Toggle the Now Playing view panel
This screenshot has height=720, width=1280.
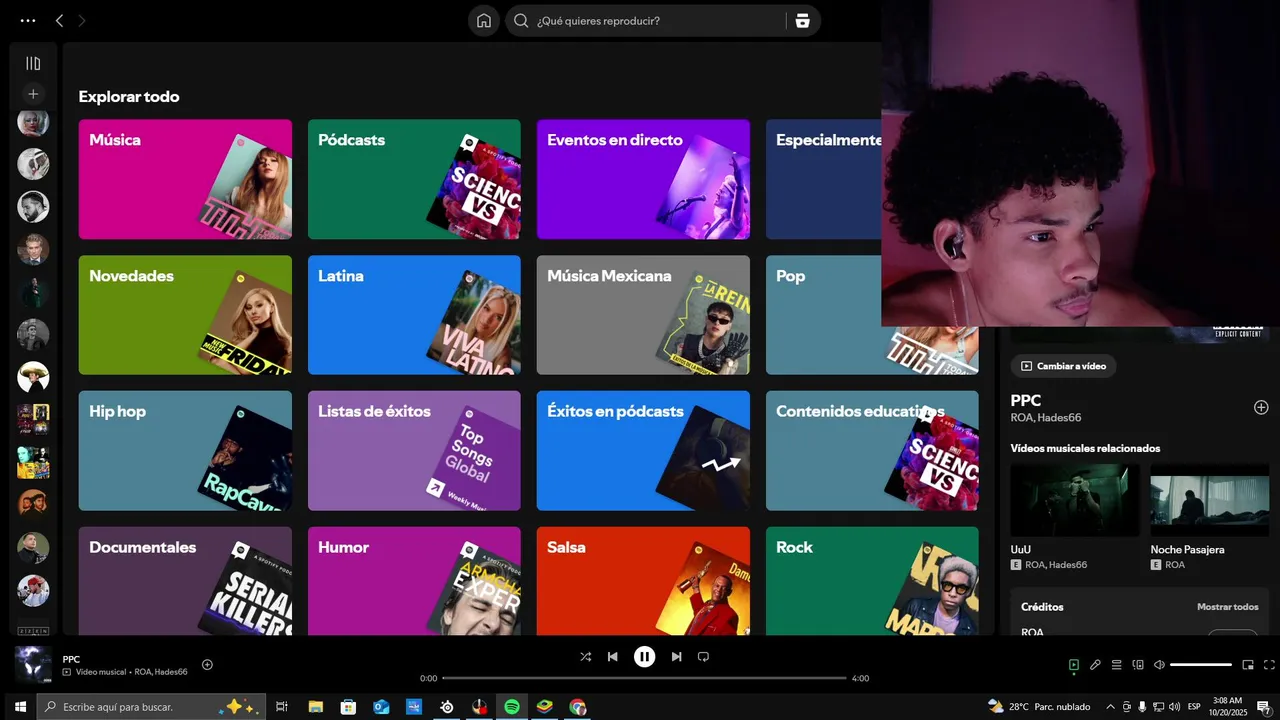[1073, 664]
